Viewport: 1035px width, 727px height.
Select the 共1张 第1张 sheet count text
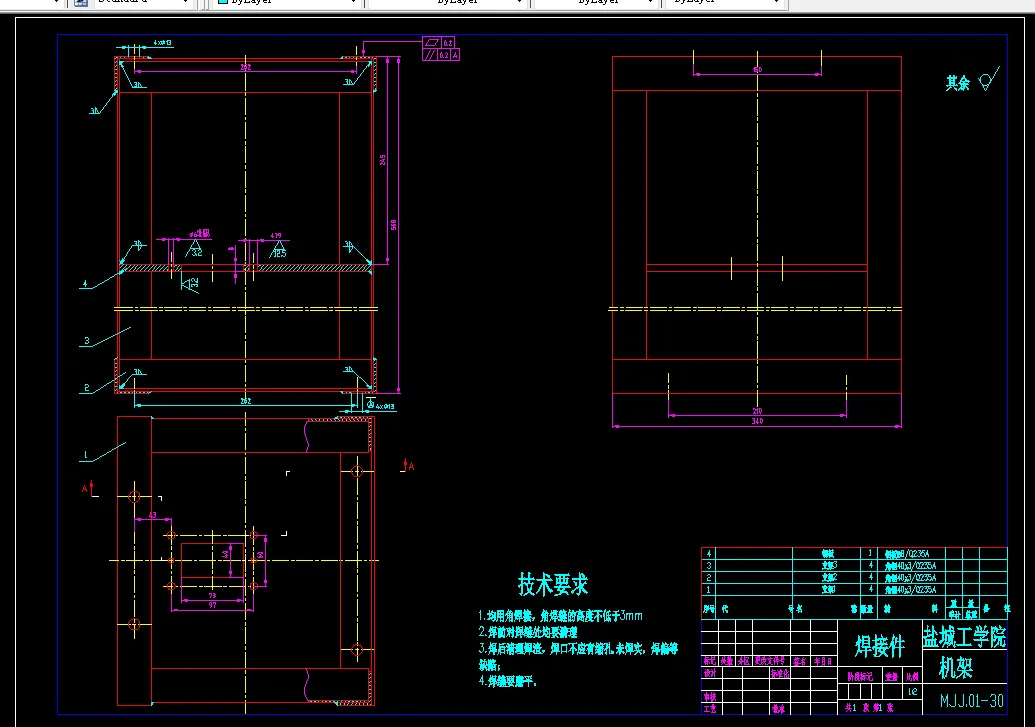pos(869,708)
